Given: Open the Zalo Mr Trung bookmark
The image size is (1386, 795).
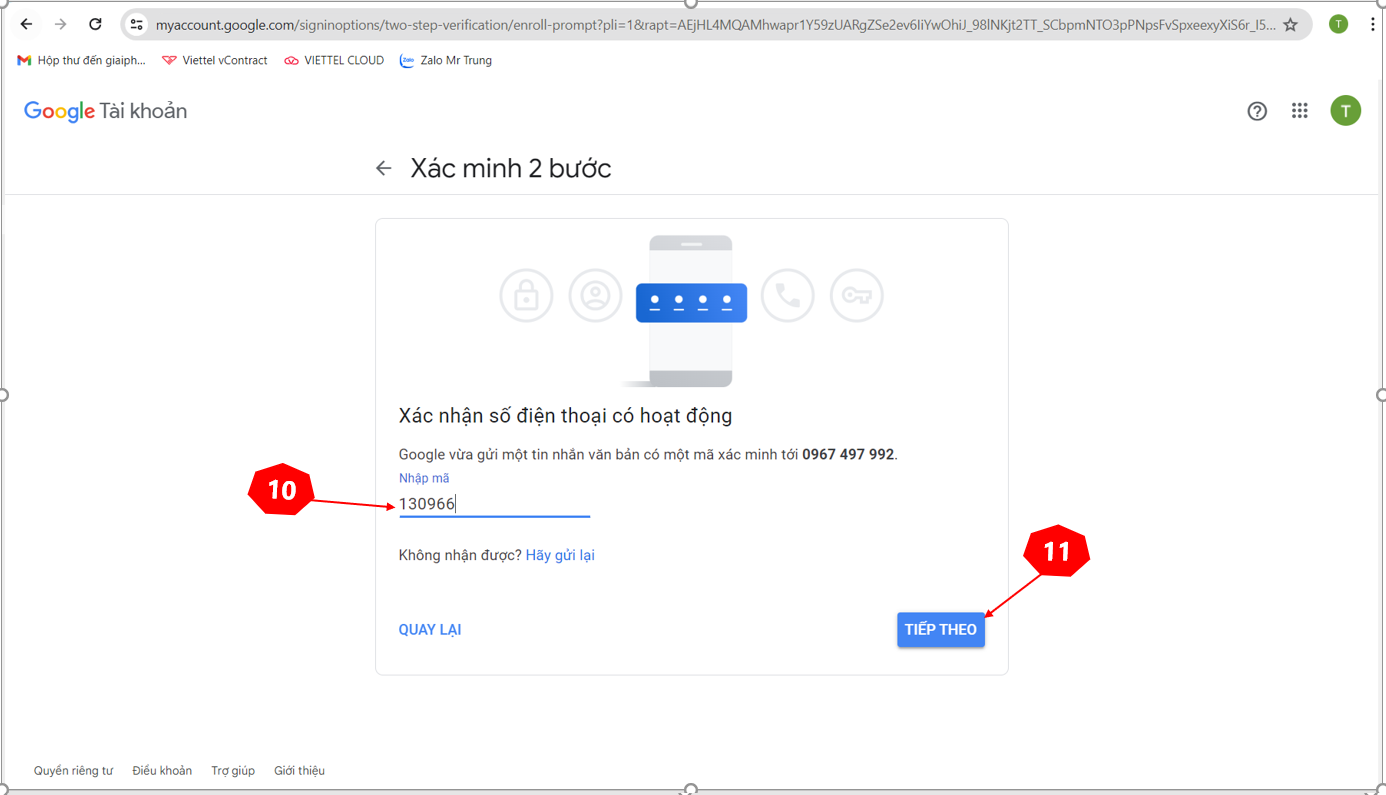Looking at the screenshot, I should coord(446,61).
